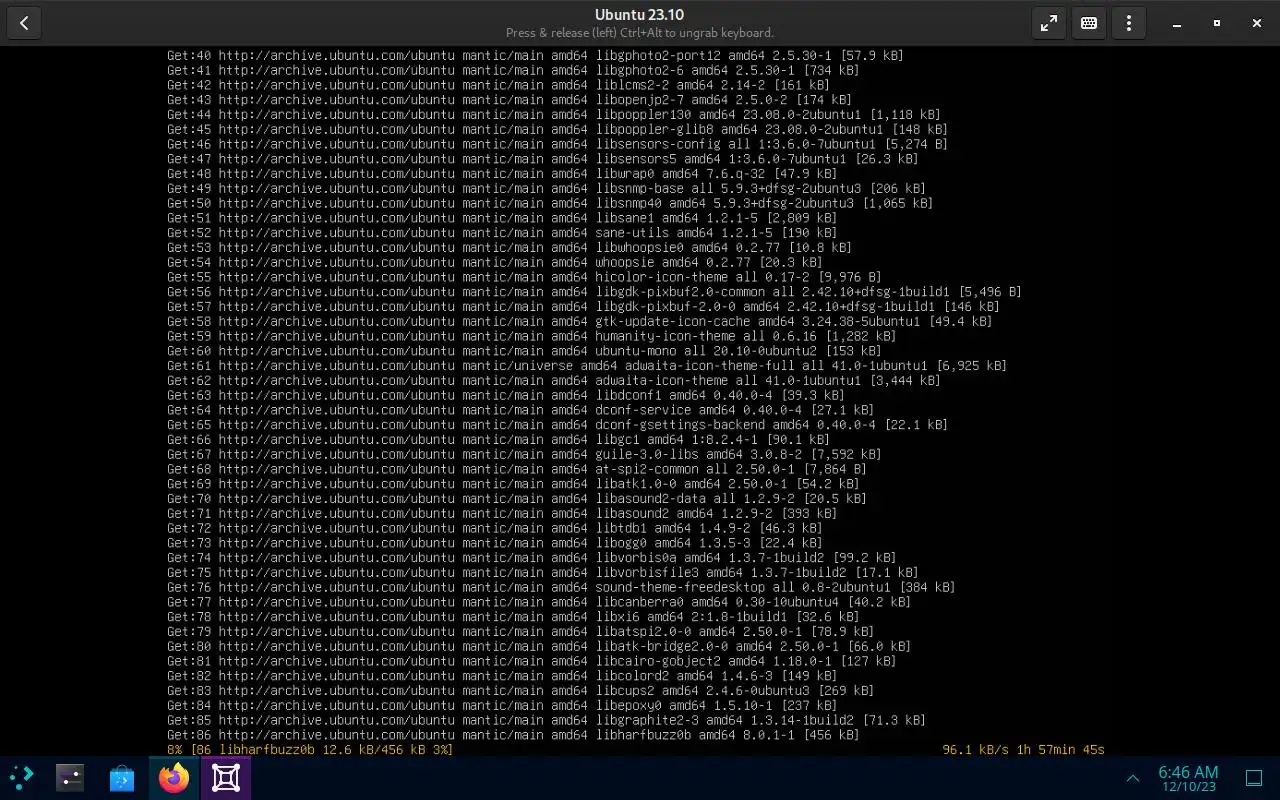Click the Get:52 line for sane-utils
This screenshot has height=800, width=1280.
tap(502, 233)
